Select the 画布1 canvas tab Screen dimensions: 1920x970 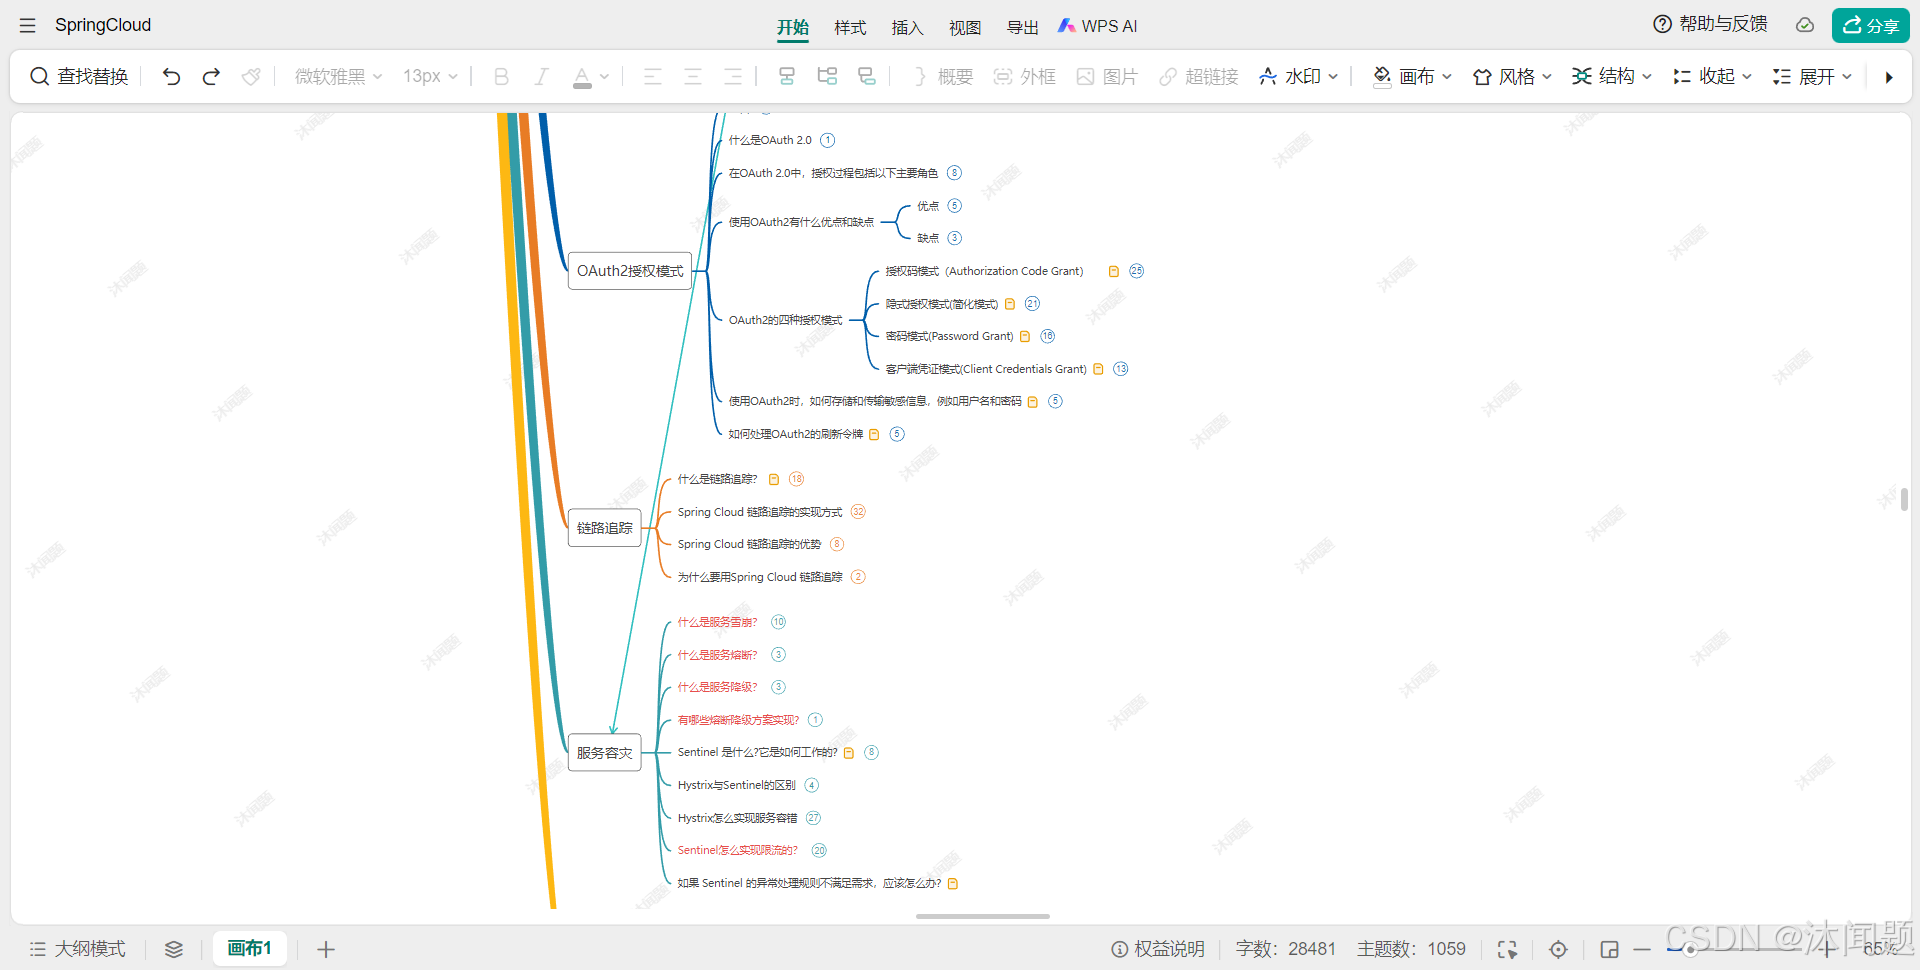click(249, 948)
